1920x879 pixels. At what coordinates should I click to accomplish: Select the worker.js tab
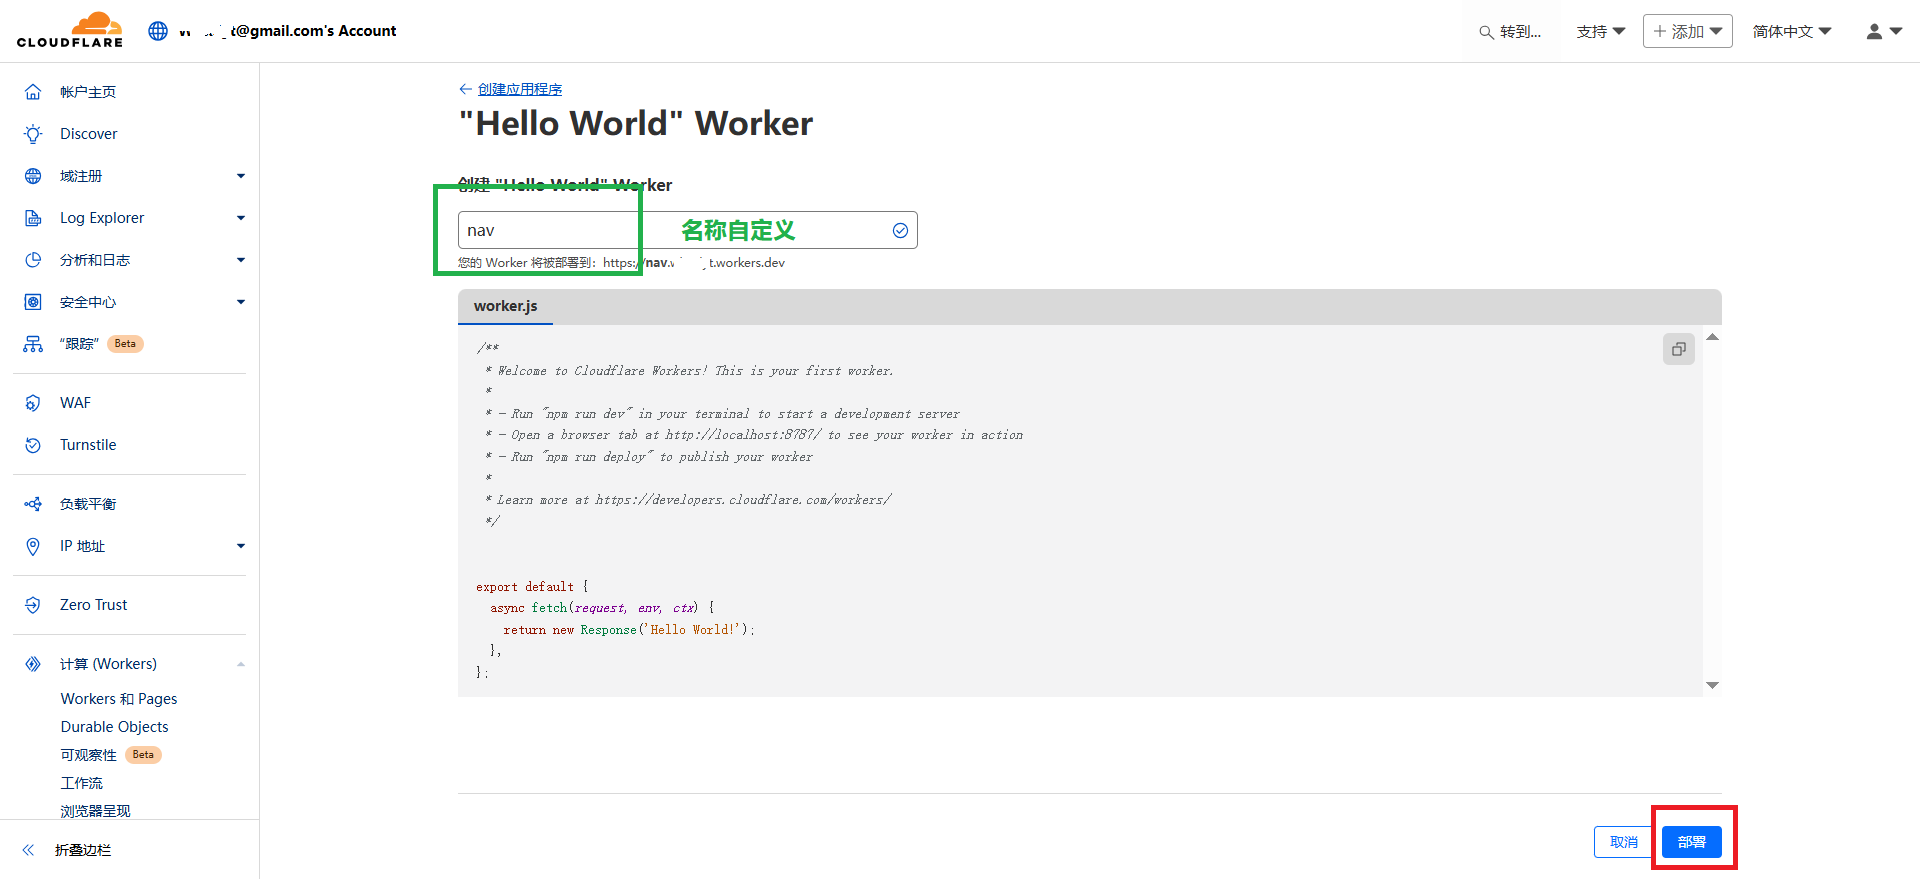coord(505,306)
